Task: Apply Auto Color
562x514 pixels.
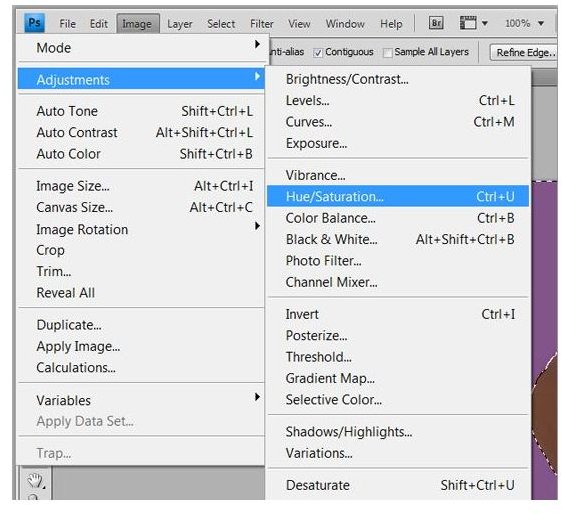Action: pos(142,154)
